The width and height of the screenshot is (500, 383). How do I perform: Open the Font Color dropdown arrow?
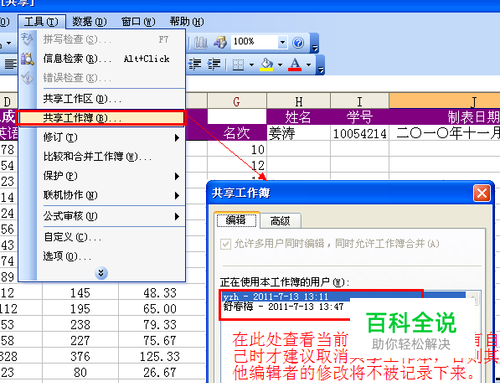[x=309, y=65]
